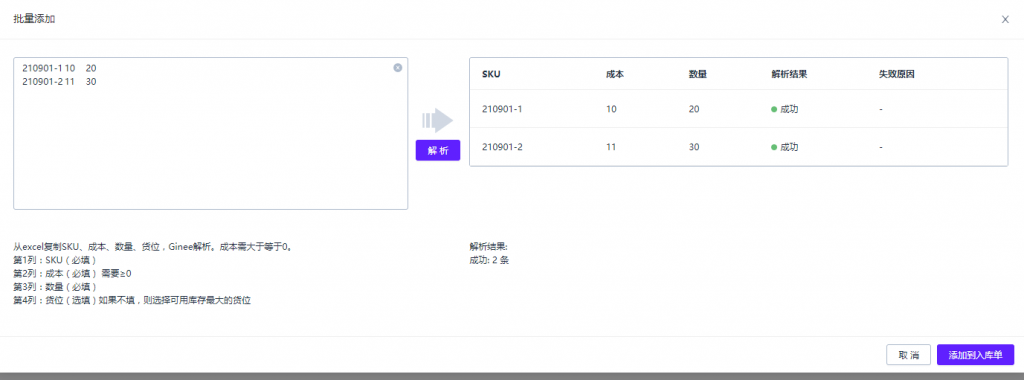The image size is (1024, 380).
Task: Click the green 成功 status dot for 210901-1
Action: point(774,110)
